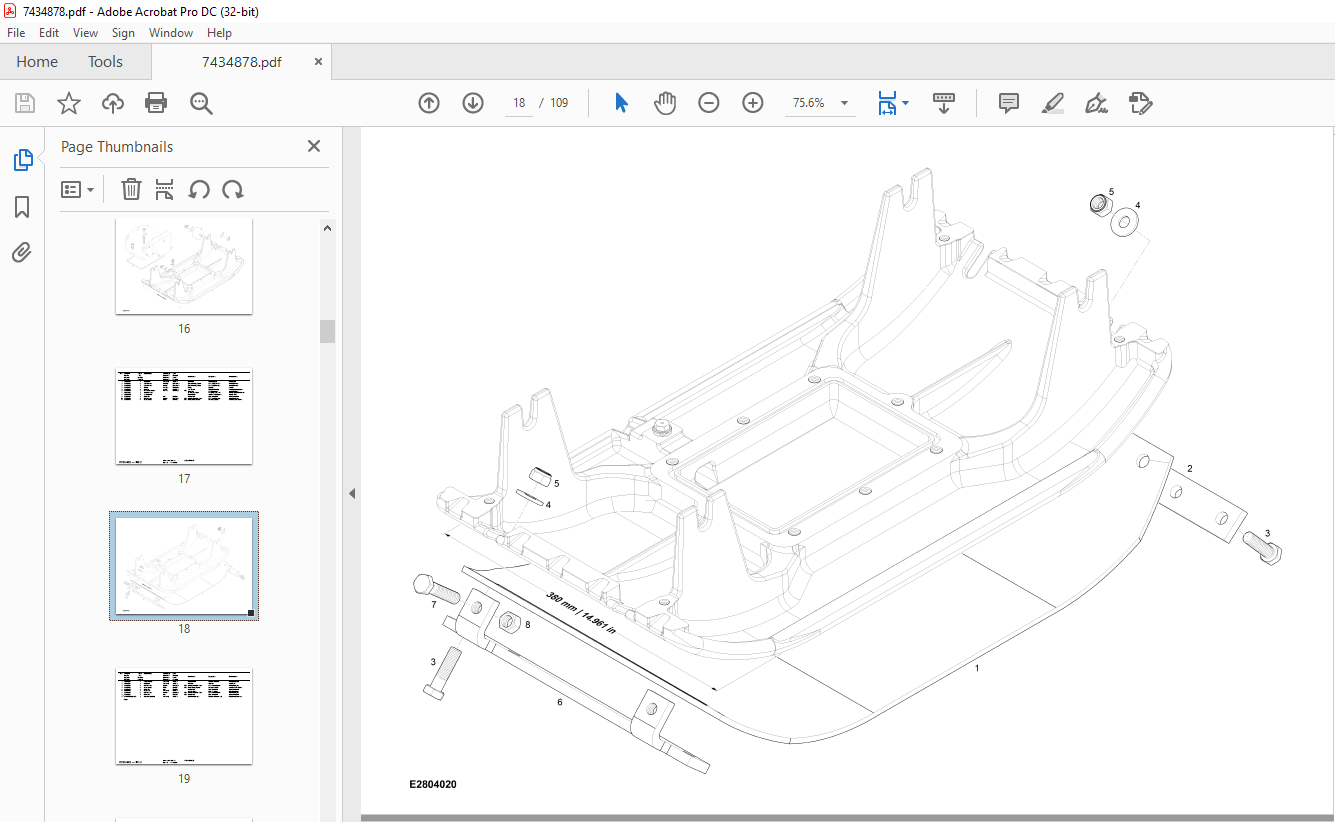Close the Page Thumbnails panel
The width and height of the screenshot is (1335, 822).
tap(313, 146)
